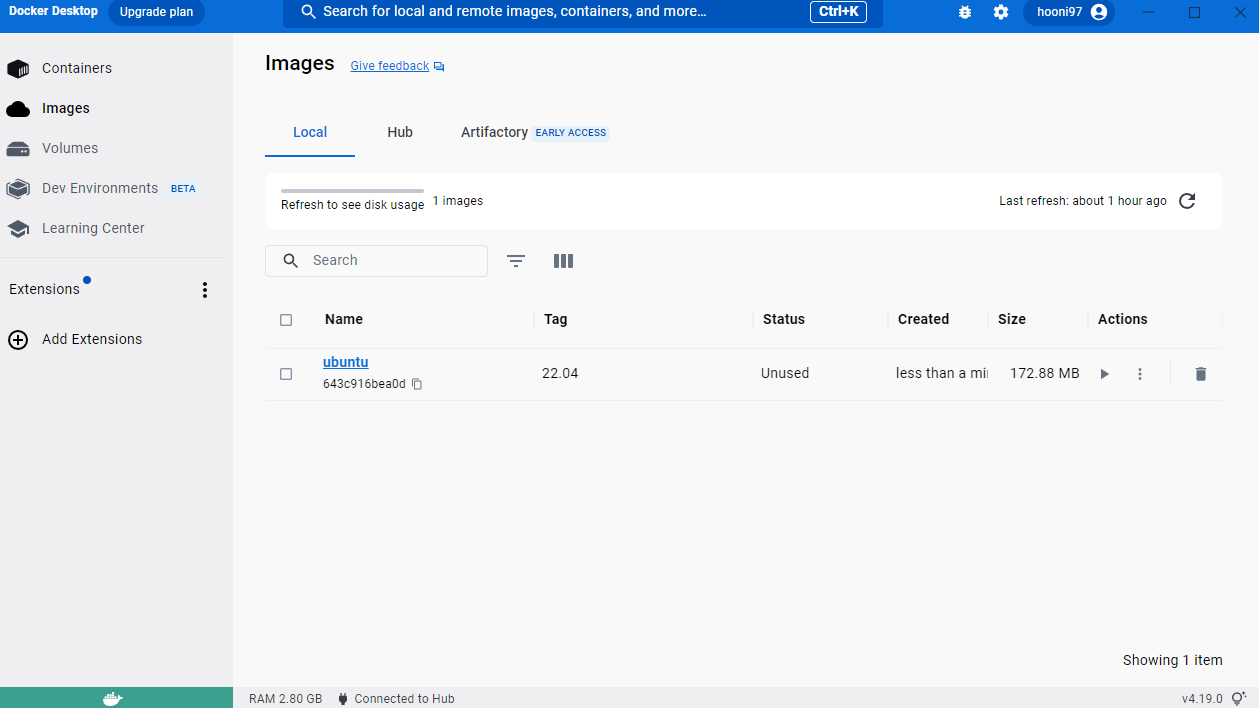The height and width of the screenshot is (708, 1259).
Task: Open the Learning Center
Action: click(x=93, y=228)
